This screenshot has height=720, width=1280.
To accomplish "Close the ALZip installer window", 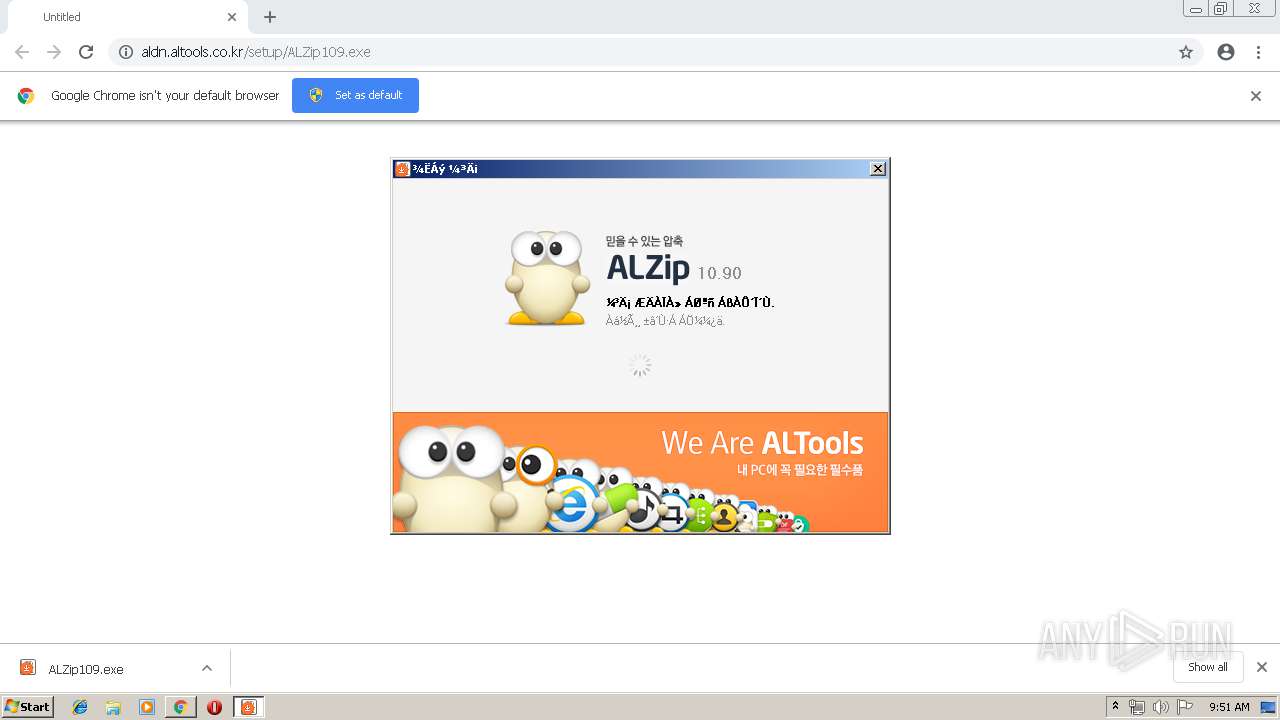I will (x=878, y=169).
